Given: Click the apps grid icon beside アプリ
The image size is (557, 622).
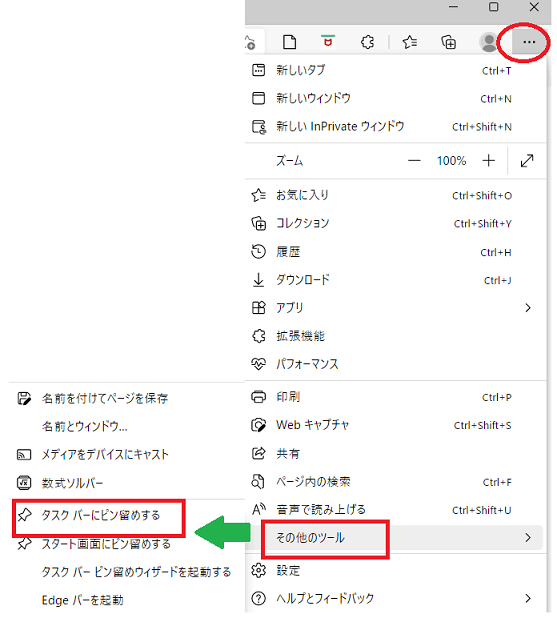Looking at the screenshot, I should pyautogui.click(x=258, y=307).
